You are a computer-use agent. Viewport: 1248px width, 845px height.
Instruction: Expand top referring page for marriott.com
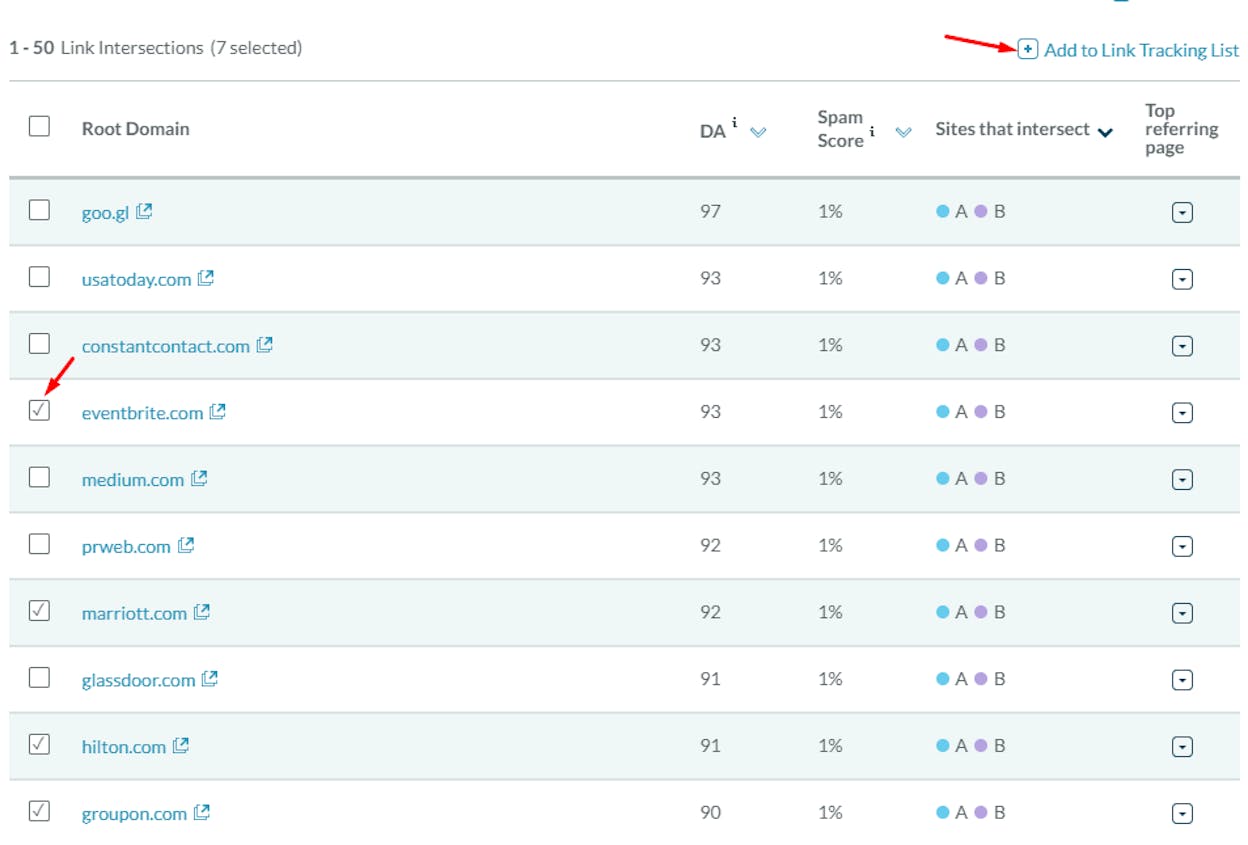[1182, 612]
